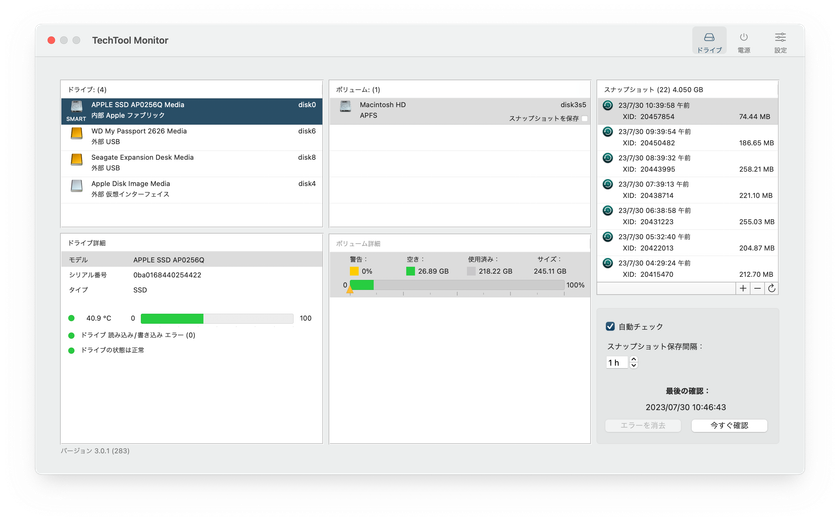Viewport: 840px width, 521px height.
Task: Click yellow 警告 color swatch
Action: pos(354,271)
